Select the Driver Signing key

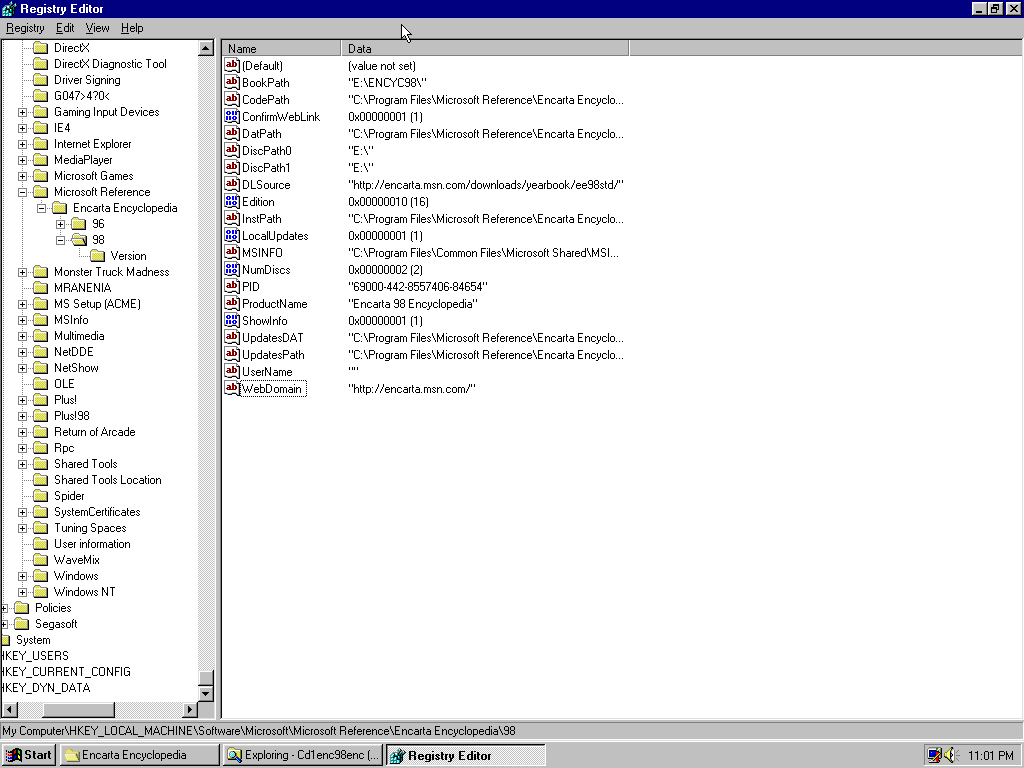coord(87,80)
